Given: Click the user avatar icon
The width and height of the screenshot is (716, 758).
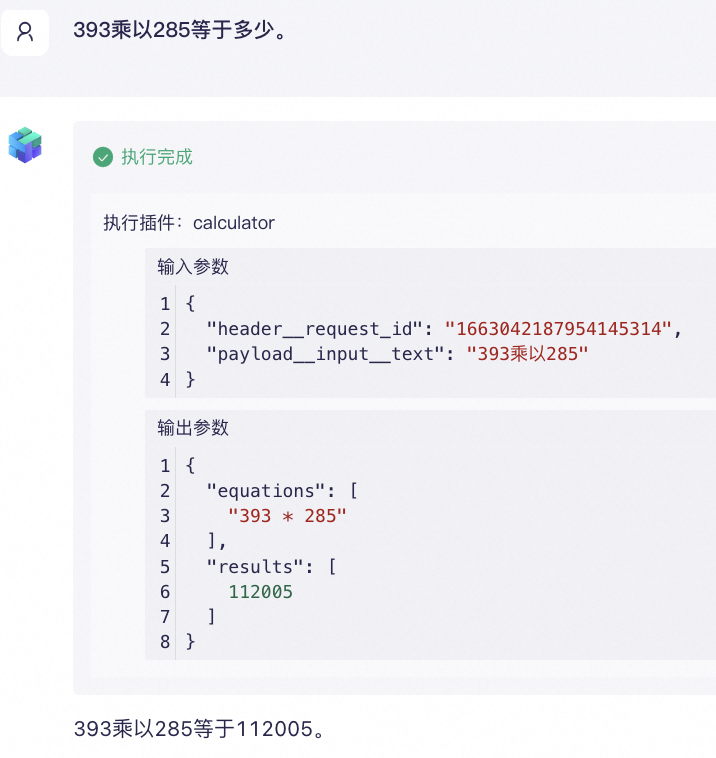Looking at the screenshot, I should point(25,32).
